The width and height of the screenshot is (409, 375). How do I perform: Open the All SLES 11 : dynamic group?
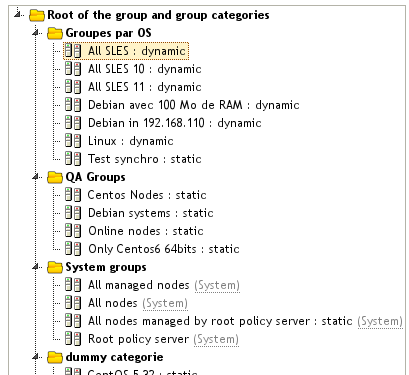coord(145,87)
